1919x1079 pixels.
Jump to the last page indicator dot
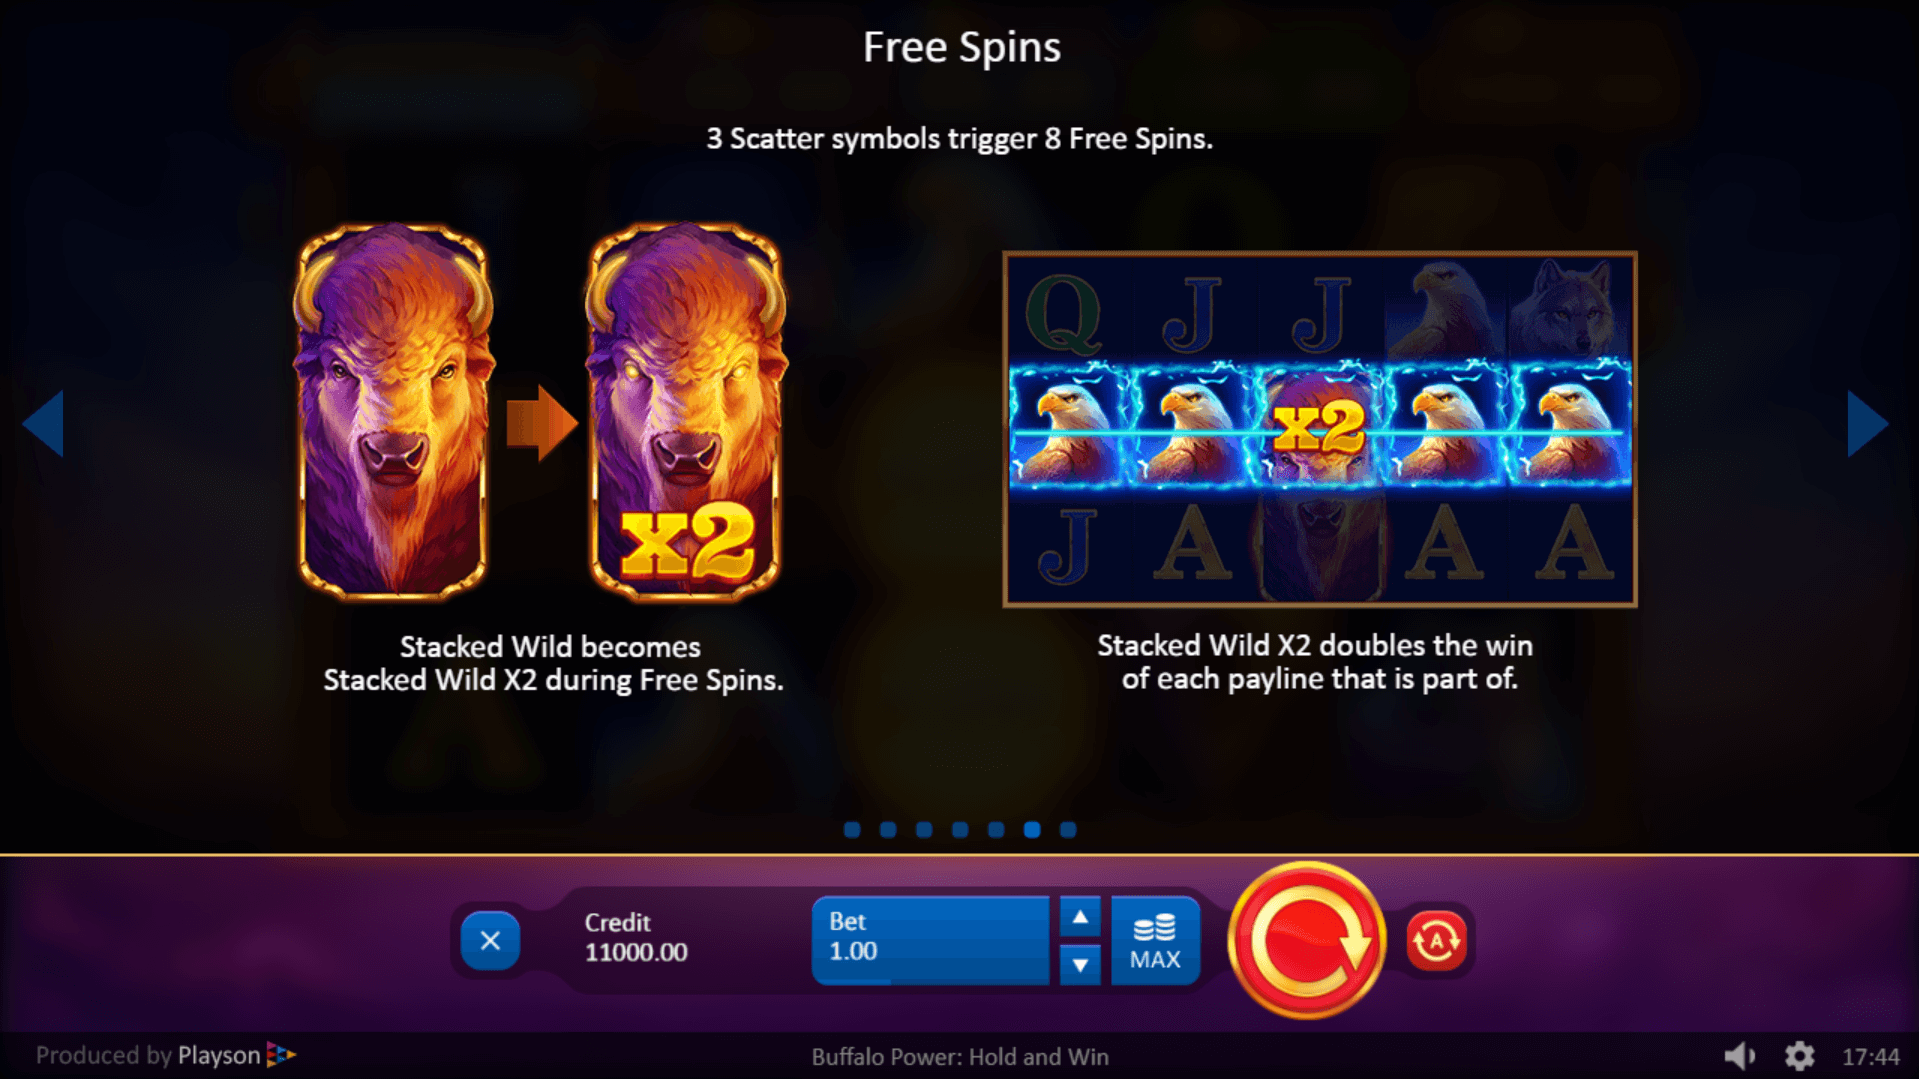pos(1068,830)
